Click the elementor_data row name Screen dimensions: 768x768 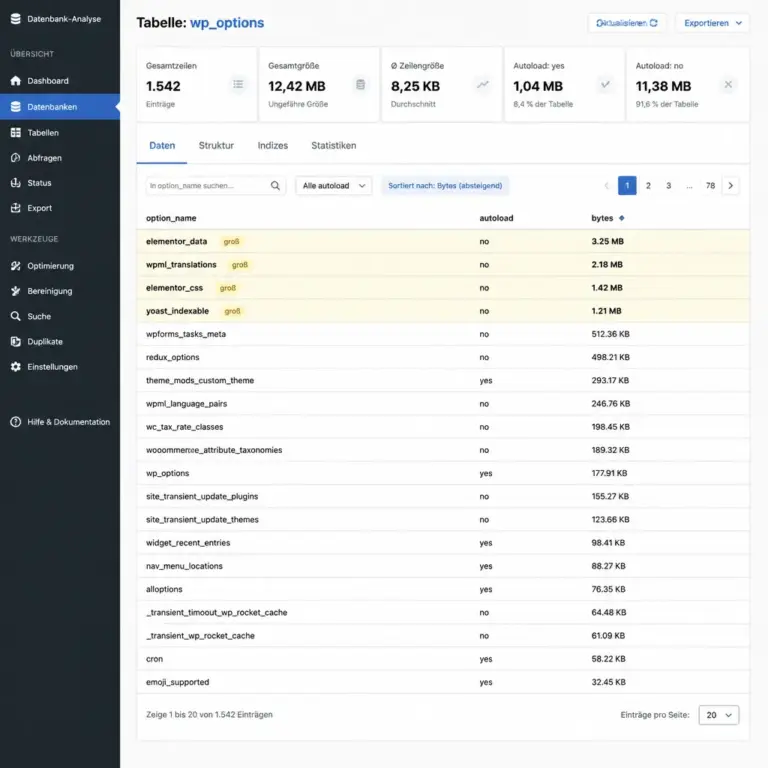[176, 241]
